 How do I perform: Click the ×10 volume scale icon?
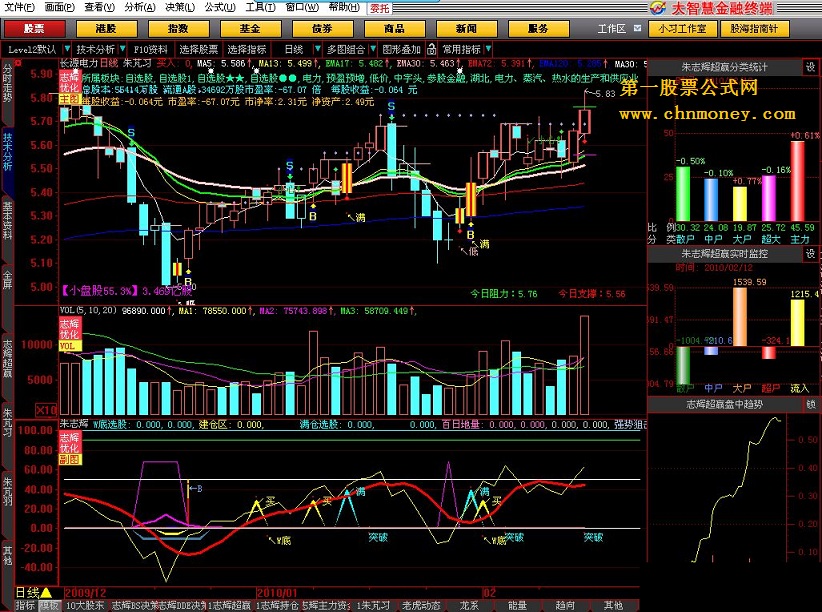[x=46, y=410]
